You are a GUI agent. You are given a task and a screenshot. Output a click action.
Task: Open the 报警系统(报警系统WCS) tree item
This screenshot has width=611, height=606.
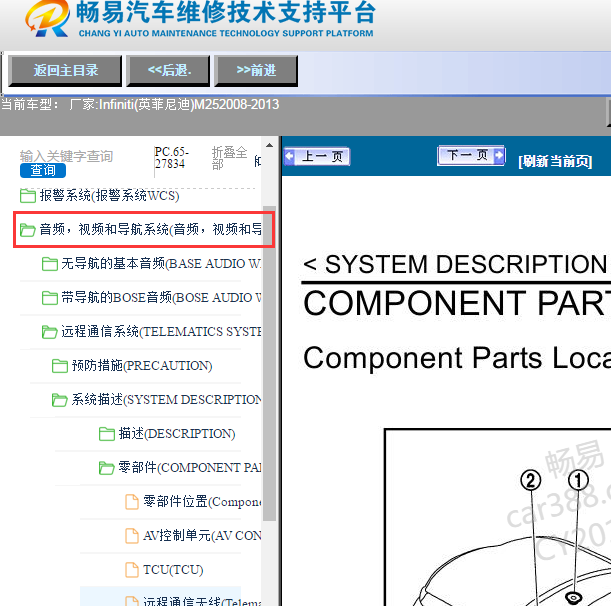pyautogui.click(x=109, y=196)
